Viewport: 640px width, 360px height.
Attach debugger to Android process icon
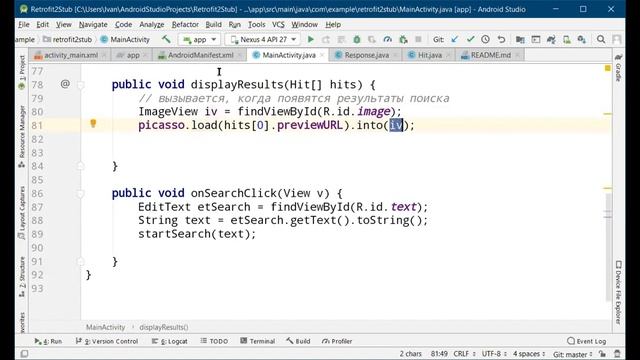403,40
